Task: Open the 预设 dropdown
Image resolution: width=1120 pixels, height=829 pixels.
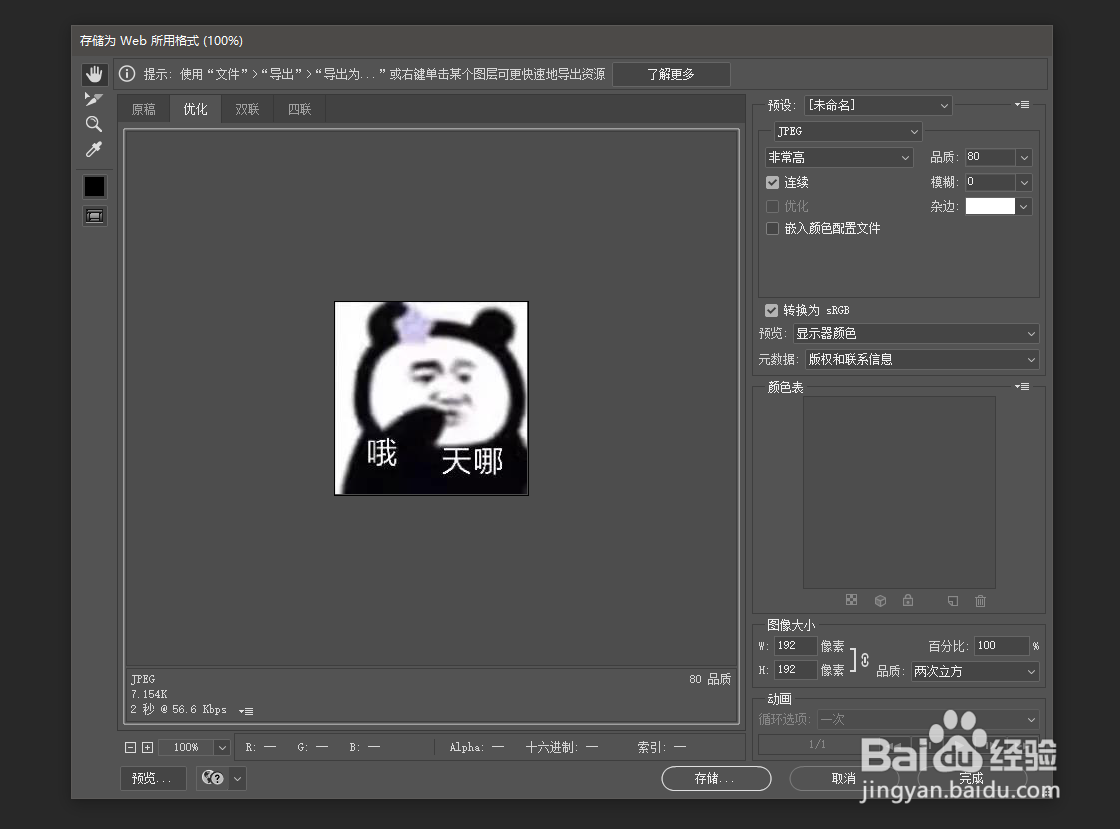Action: coord(879,105)
